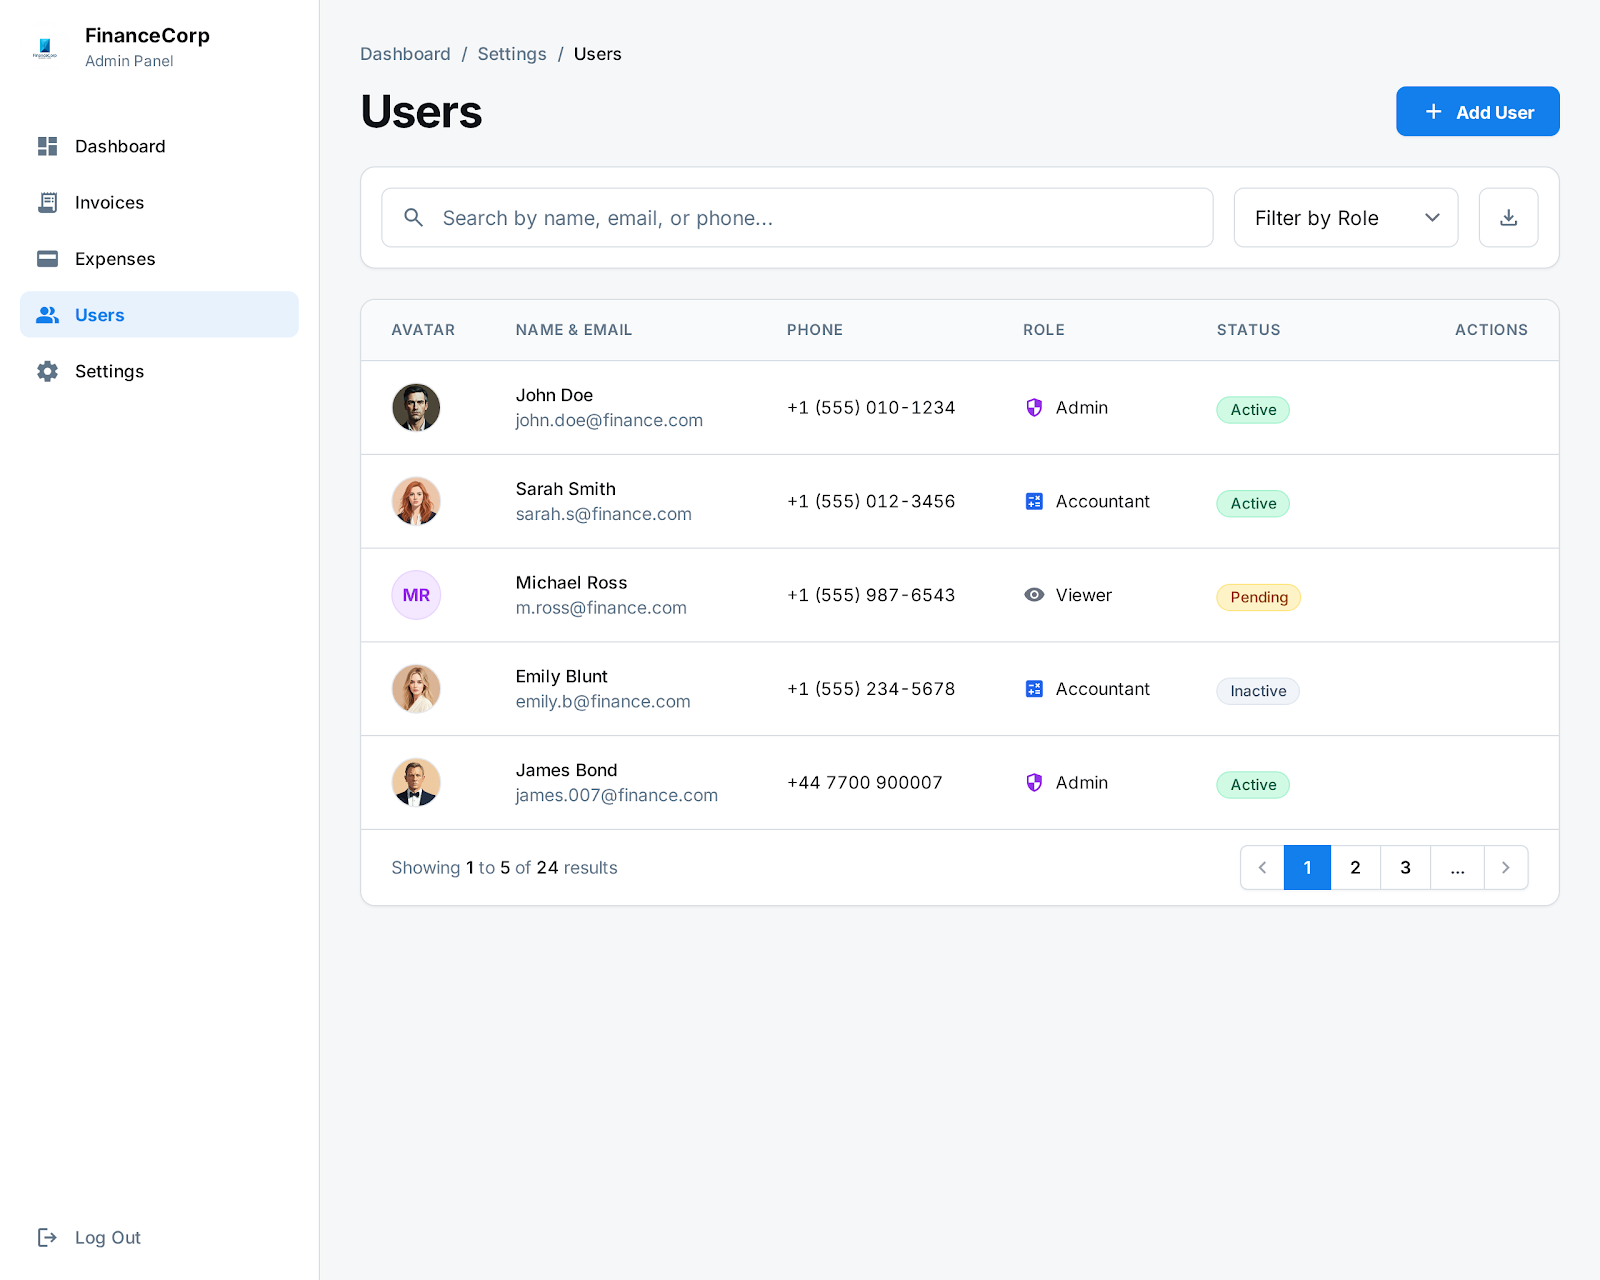
Task: Click Michael Ross's MR initials avatar
Action: 416,596
